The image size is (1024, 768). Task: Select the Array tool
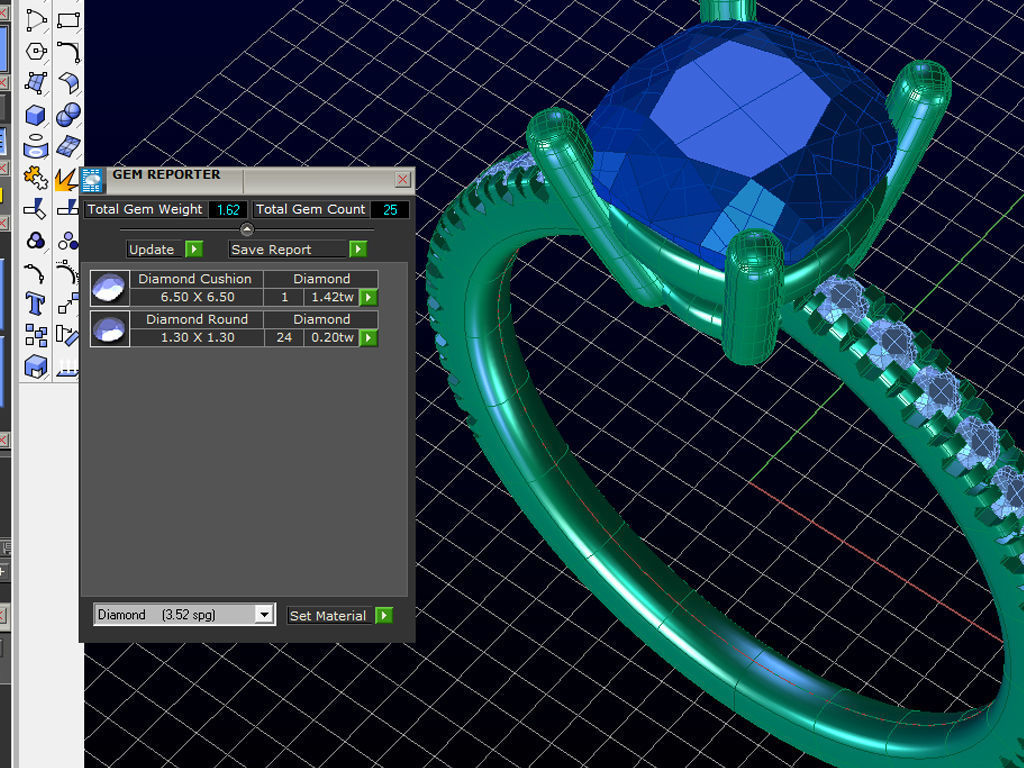click(x=35, y=336)
